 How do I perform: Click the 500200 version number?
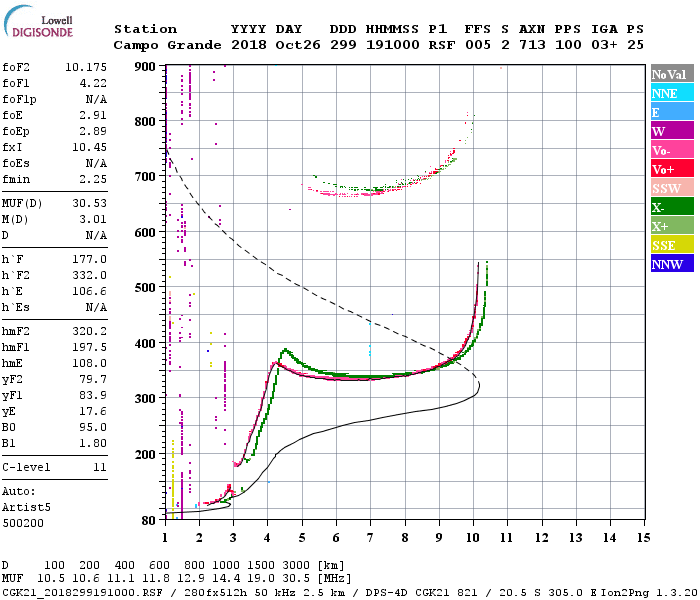pyautogui.click(x=23, y=523)
